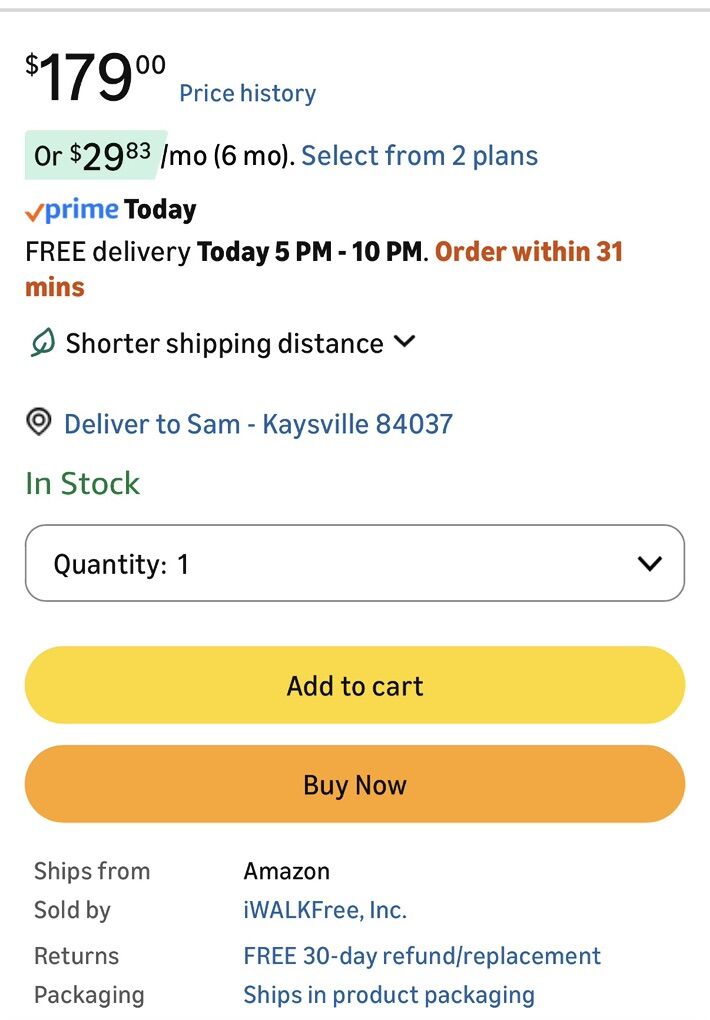Screen dimensions: 710x1020
Task: Click the Order within 31 mins text
Action: point(528,252)
